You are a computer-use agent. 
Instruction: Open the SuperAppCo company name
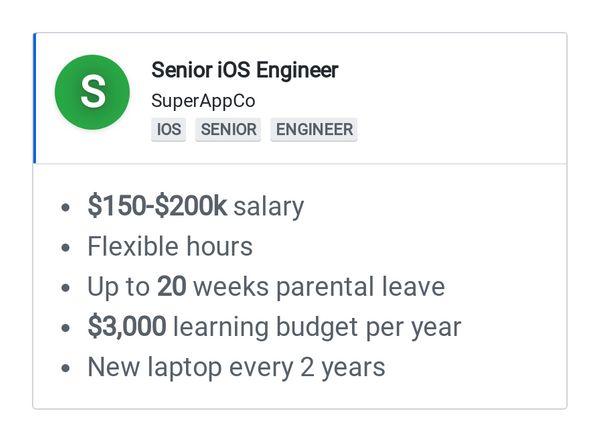(203, 101)
